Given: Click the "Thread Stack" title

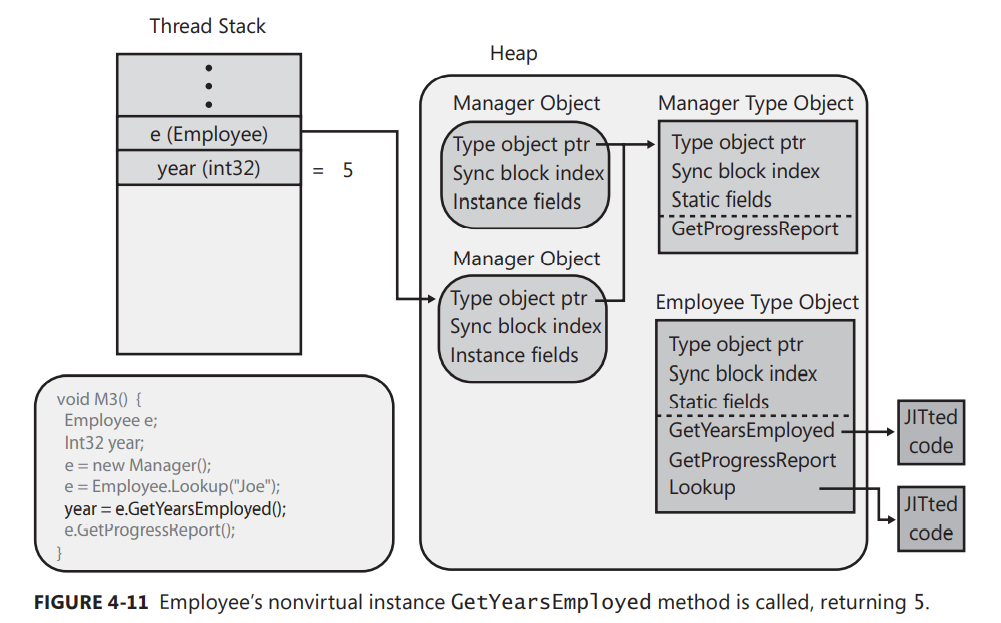Looking at the screenshot, I should (208, 26).
